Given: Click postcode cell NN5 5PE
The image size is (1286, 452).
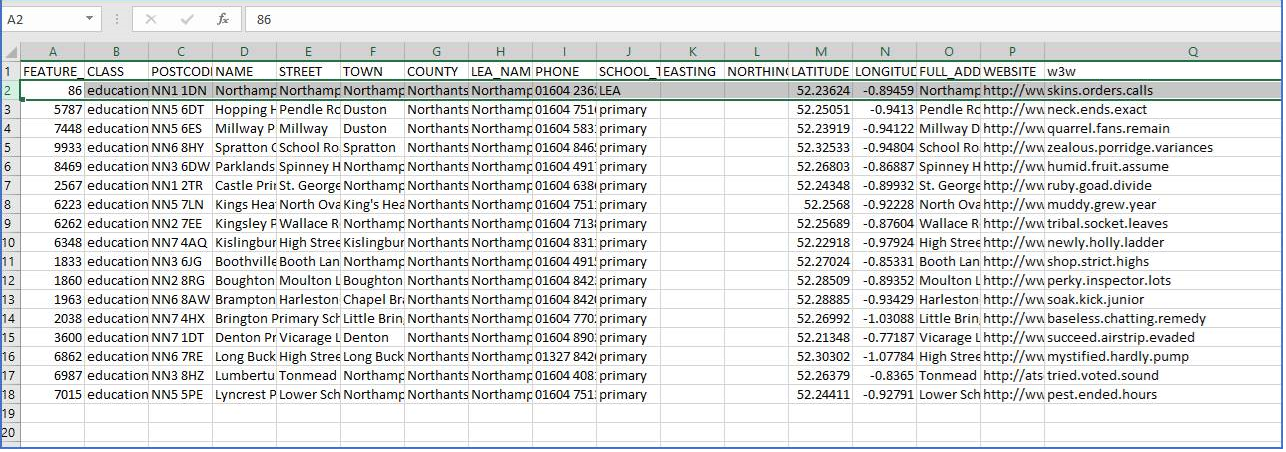Looking at the screenshot, I should coord(181,394).
